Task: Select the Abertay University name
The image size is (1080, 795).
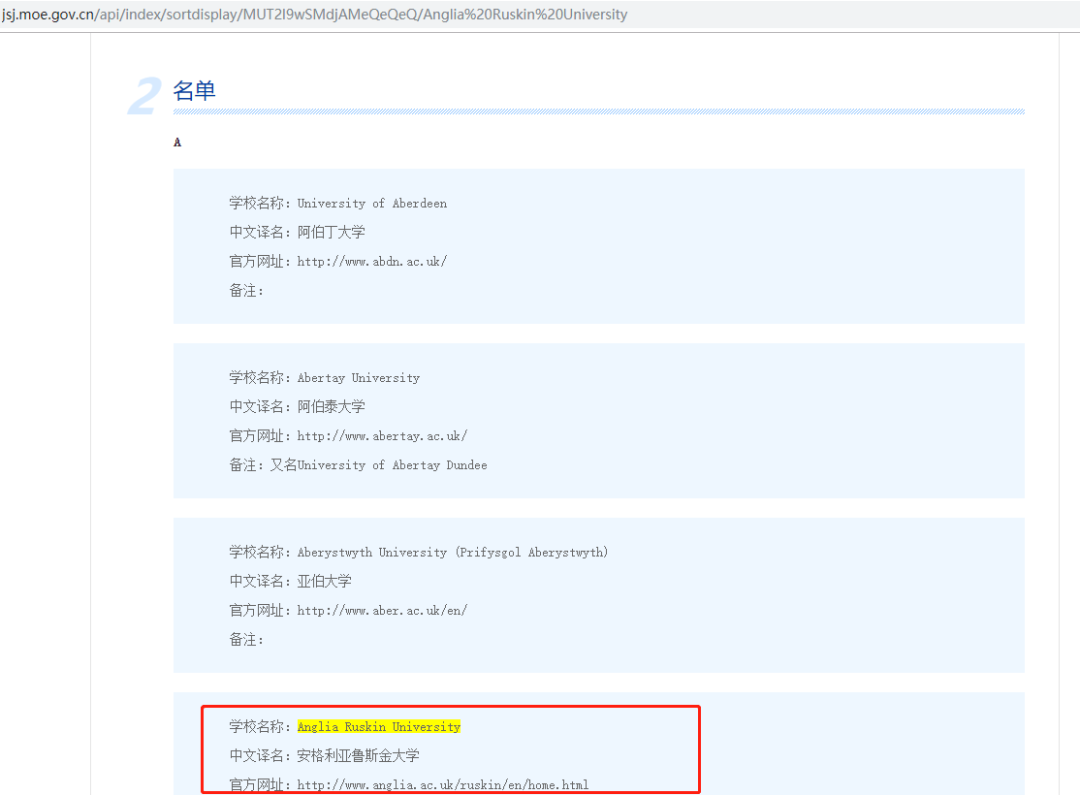Action: point(358,378)
